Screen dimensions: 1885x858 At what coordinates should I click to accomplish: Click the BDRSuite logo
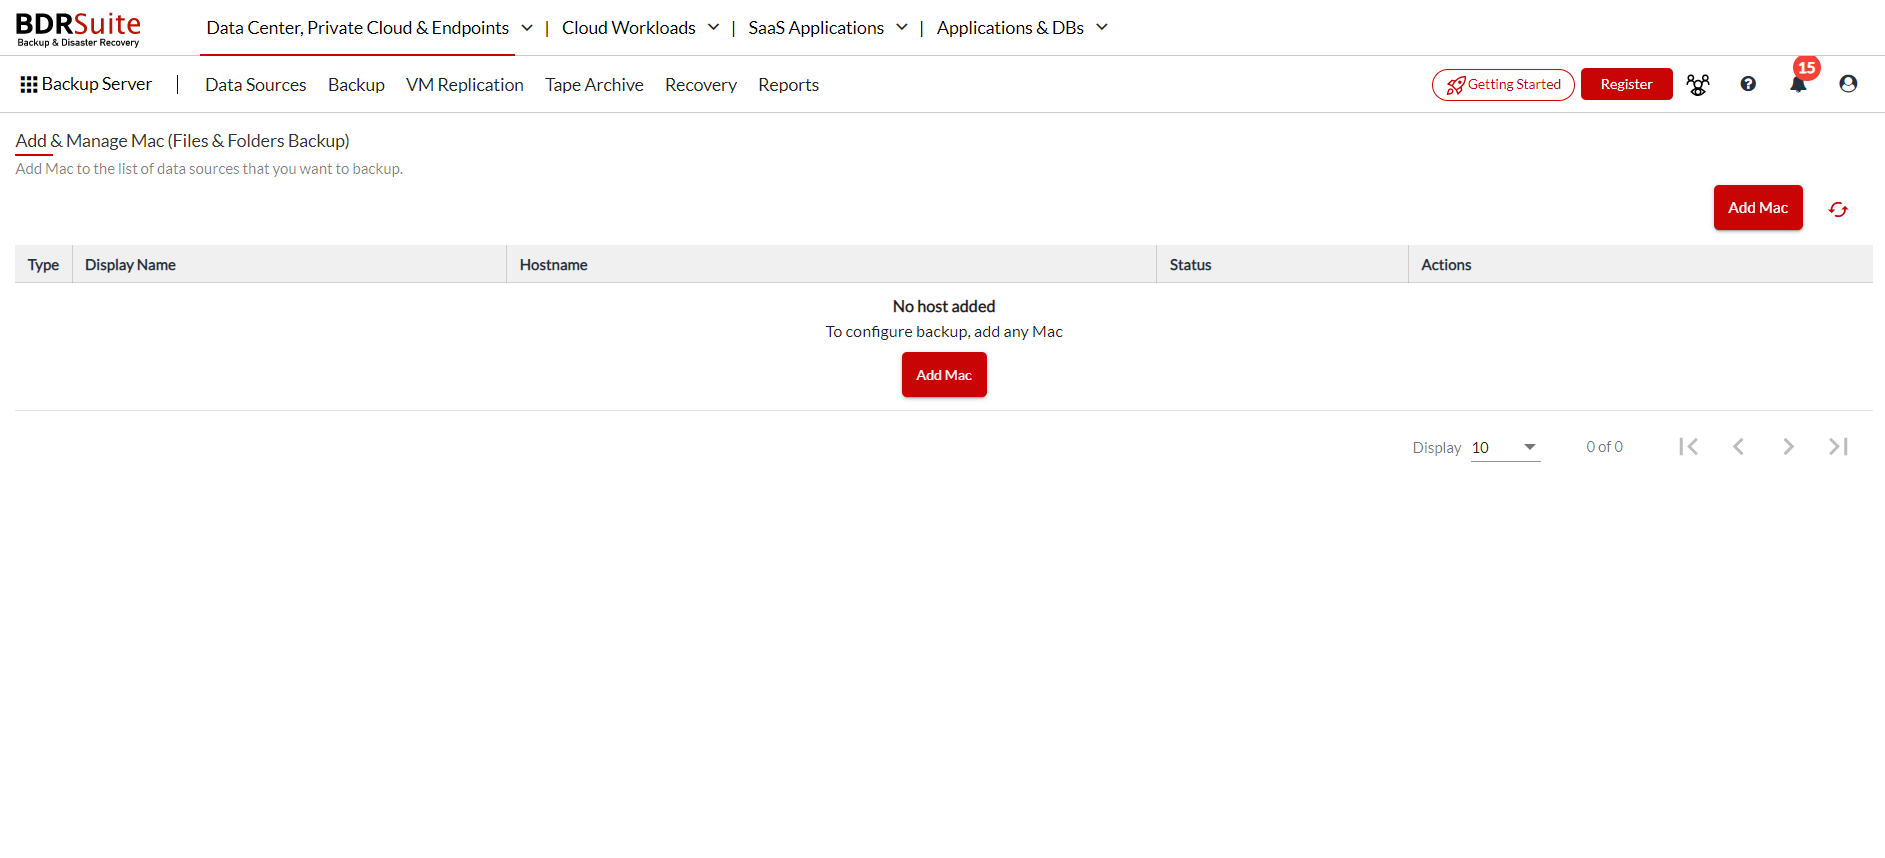point(78,29)
